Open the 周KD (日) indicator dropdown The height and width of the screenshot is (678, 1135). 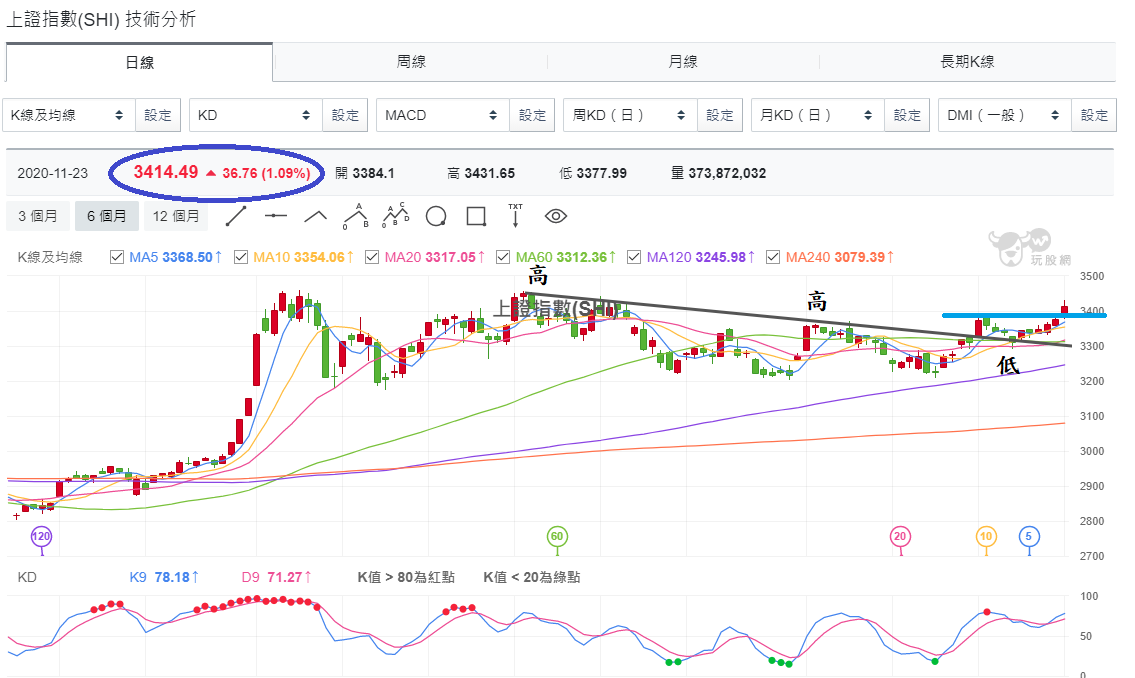coord(630,115)
